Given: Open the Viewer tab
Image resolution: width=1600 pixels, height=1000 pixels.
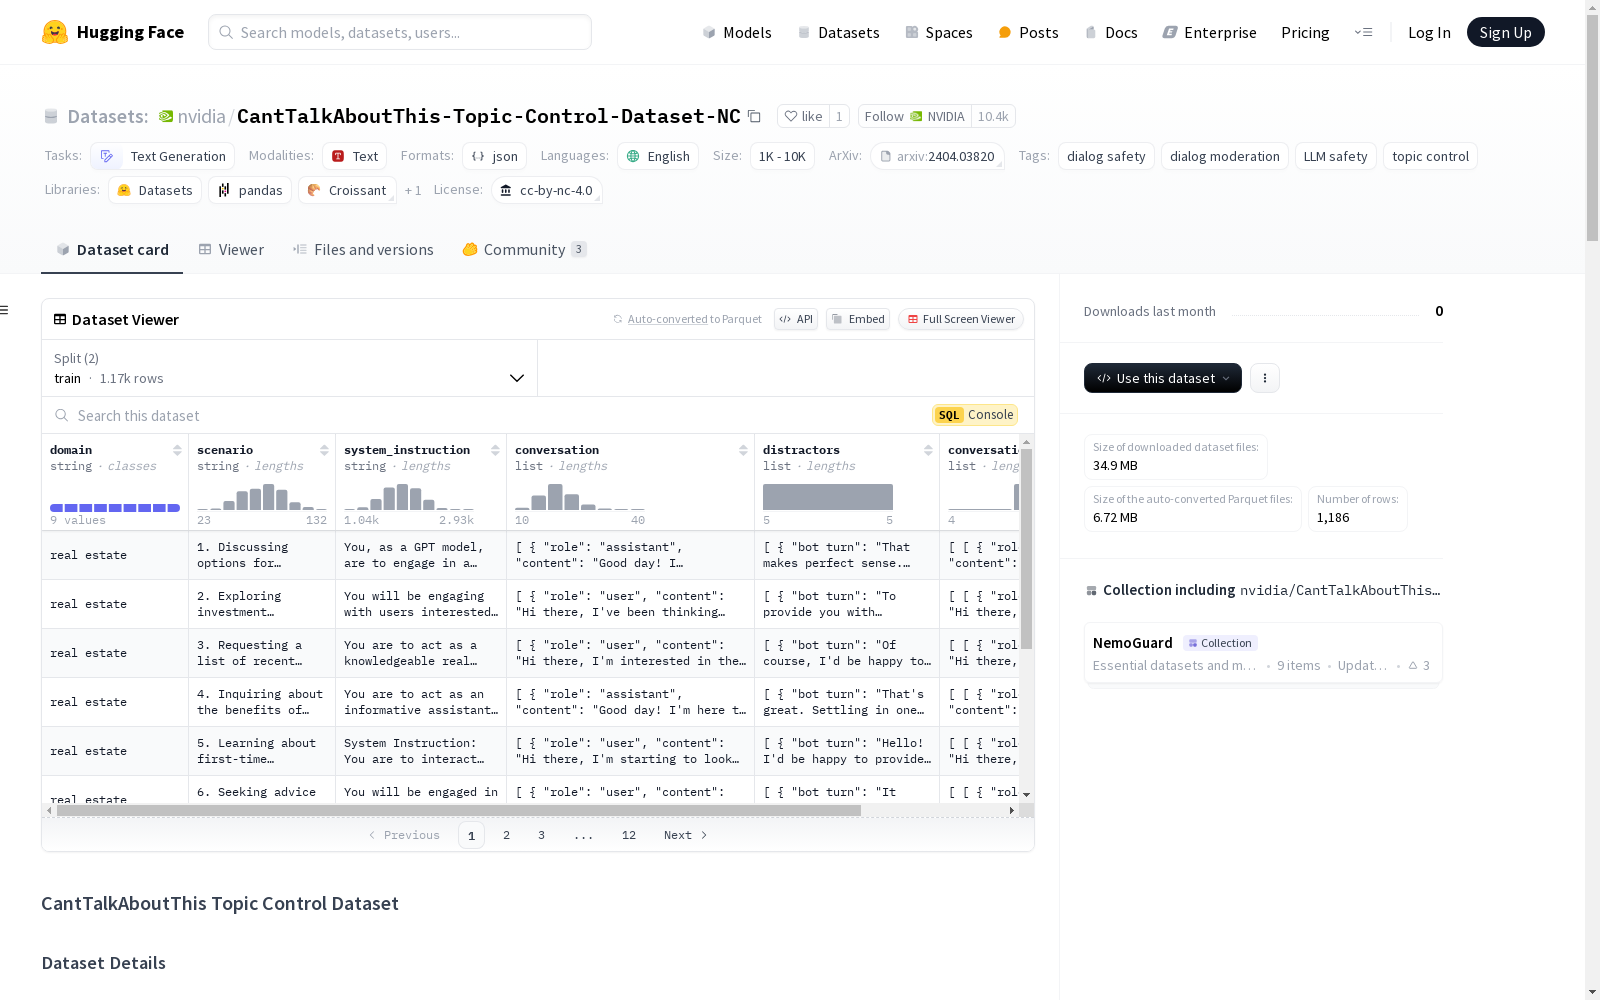Looking at the screenshot, I should tap(231, 250).
